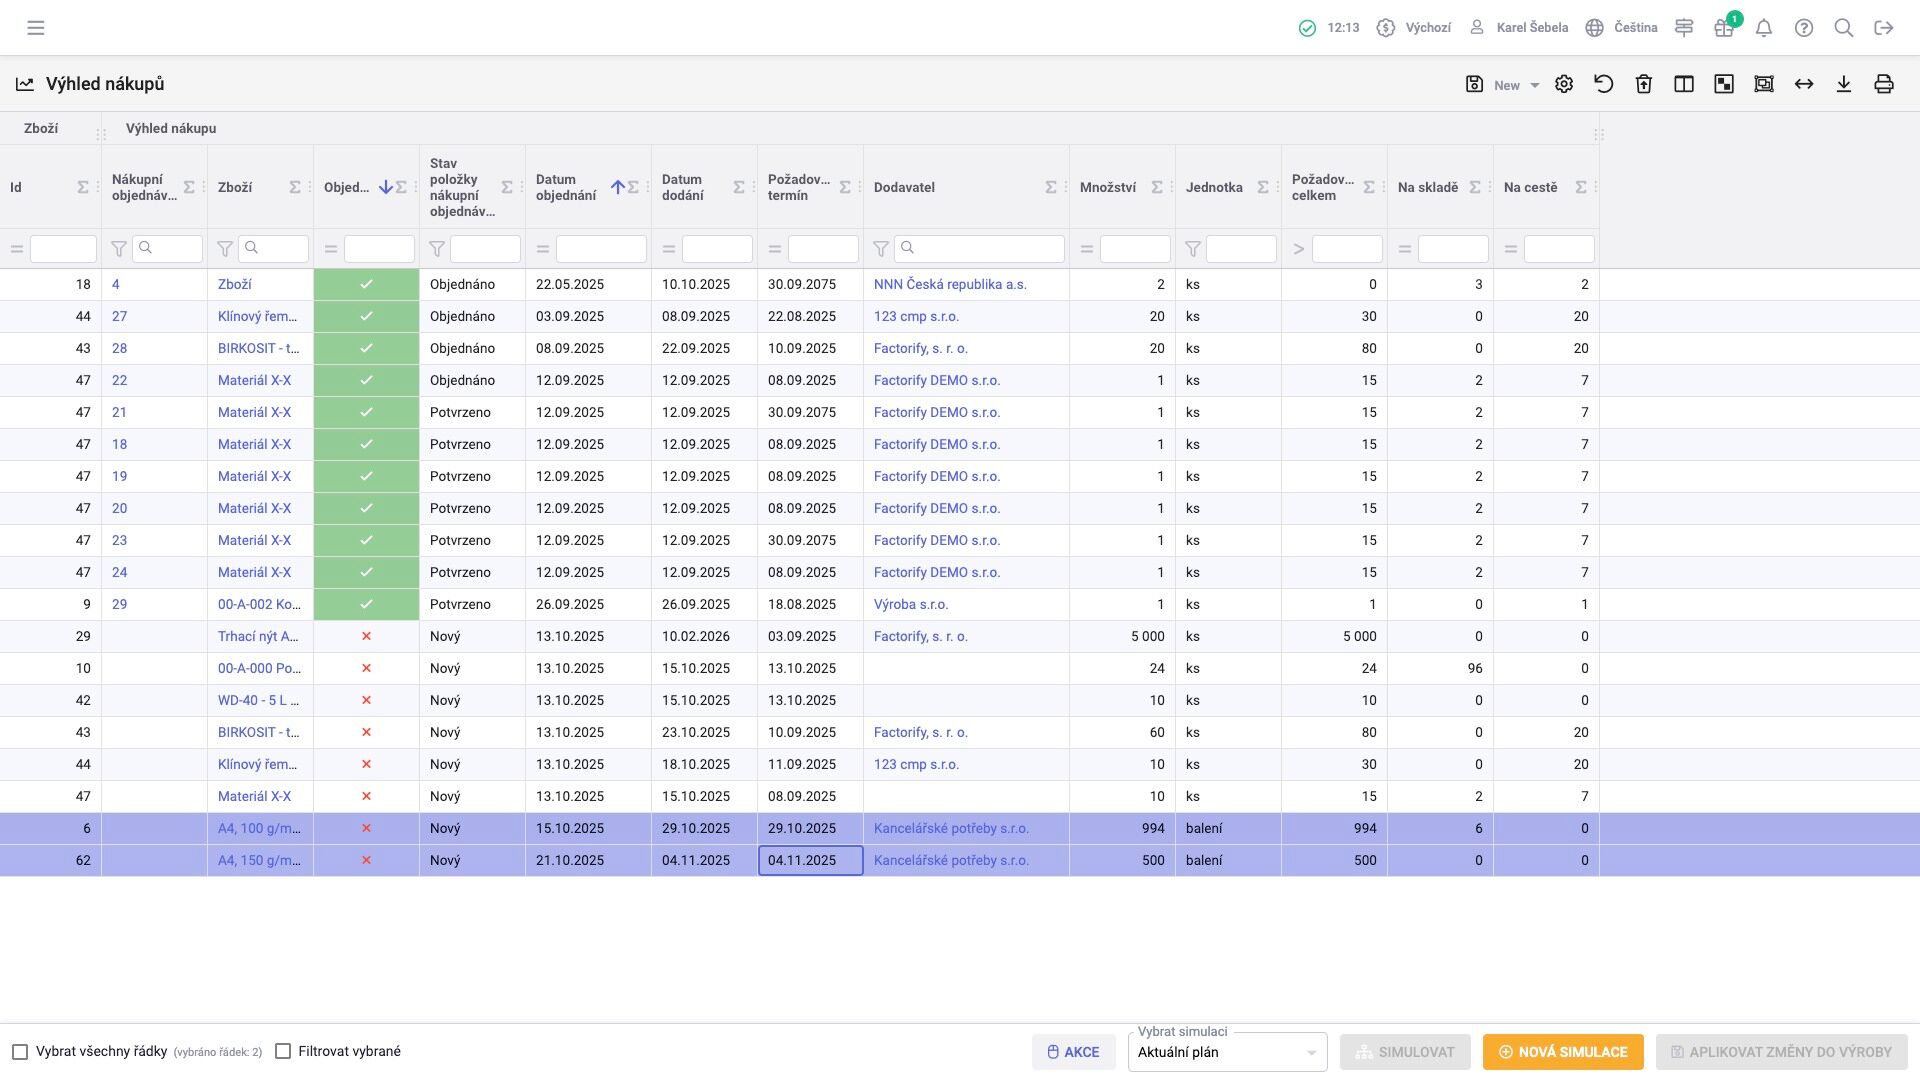Viewport: 1920px width, 1080px height.
Task: Click the trash delete view icon
Action: point(1644,85)
